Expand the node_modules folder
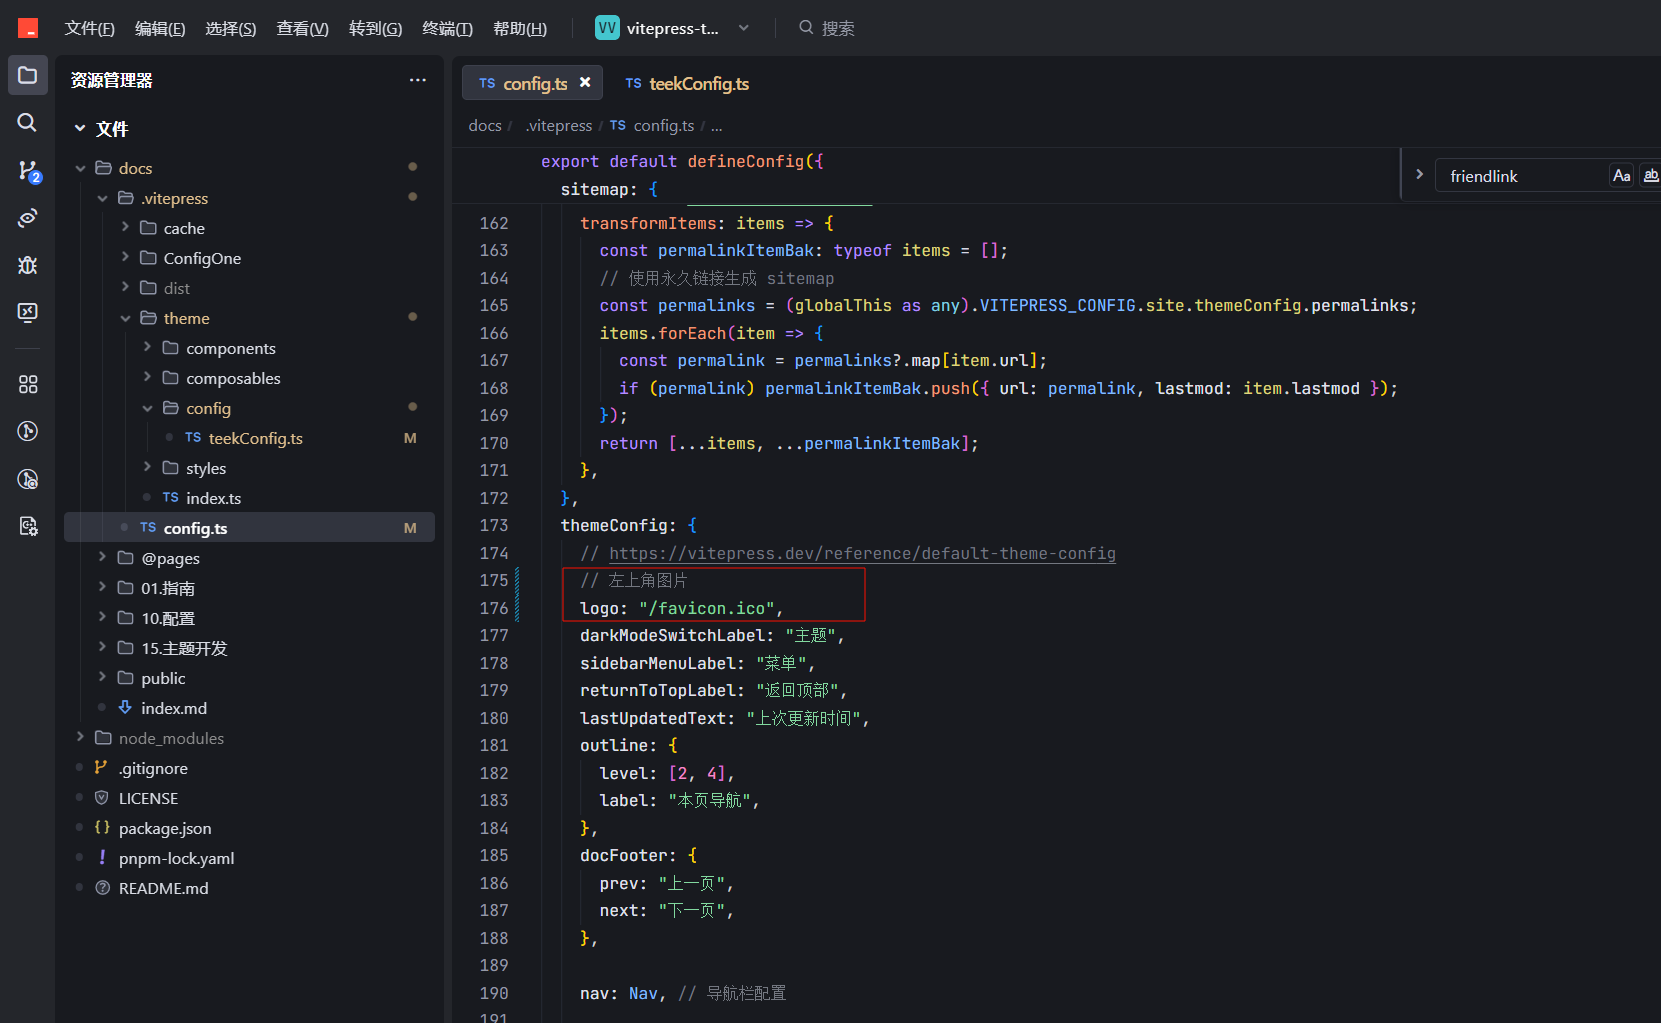 pos(80,738)
